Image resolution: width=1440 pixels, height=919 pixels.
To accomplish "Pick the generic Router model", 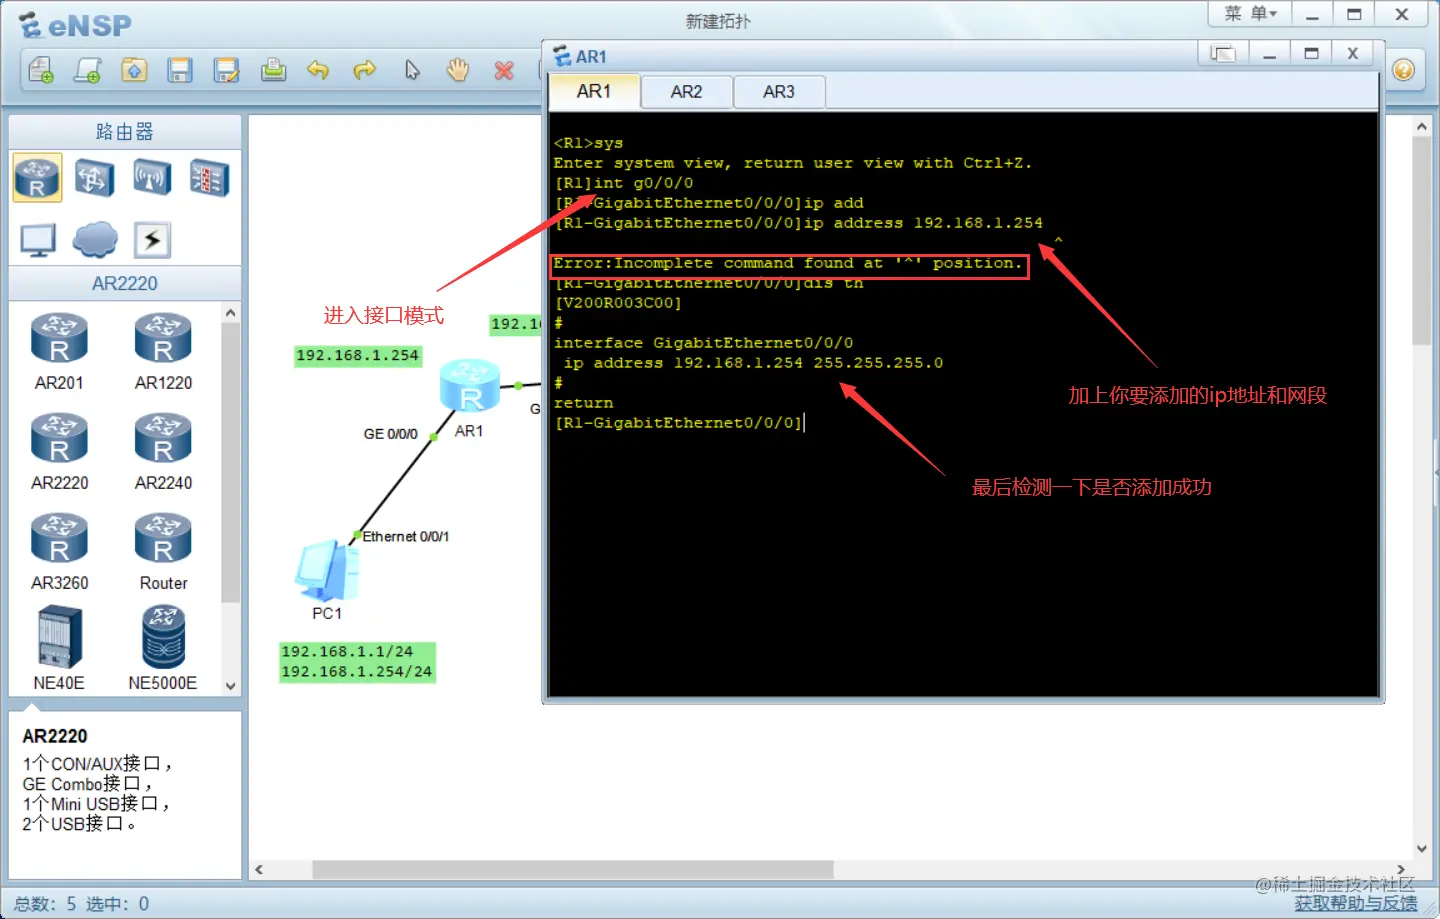I will 163,552.
